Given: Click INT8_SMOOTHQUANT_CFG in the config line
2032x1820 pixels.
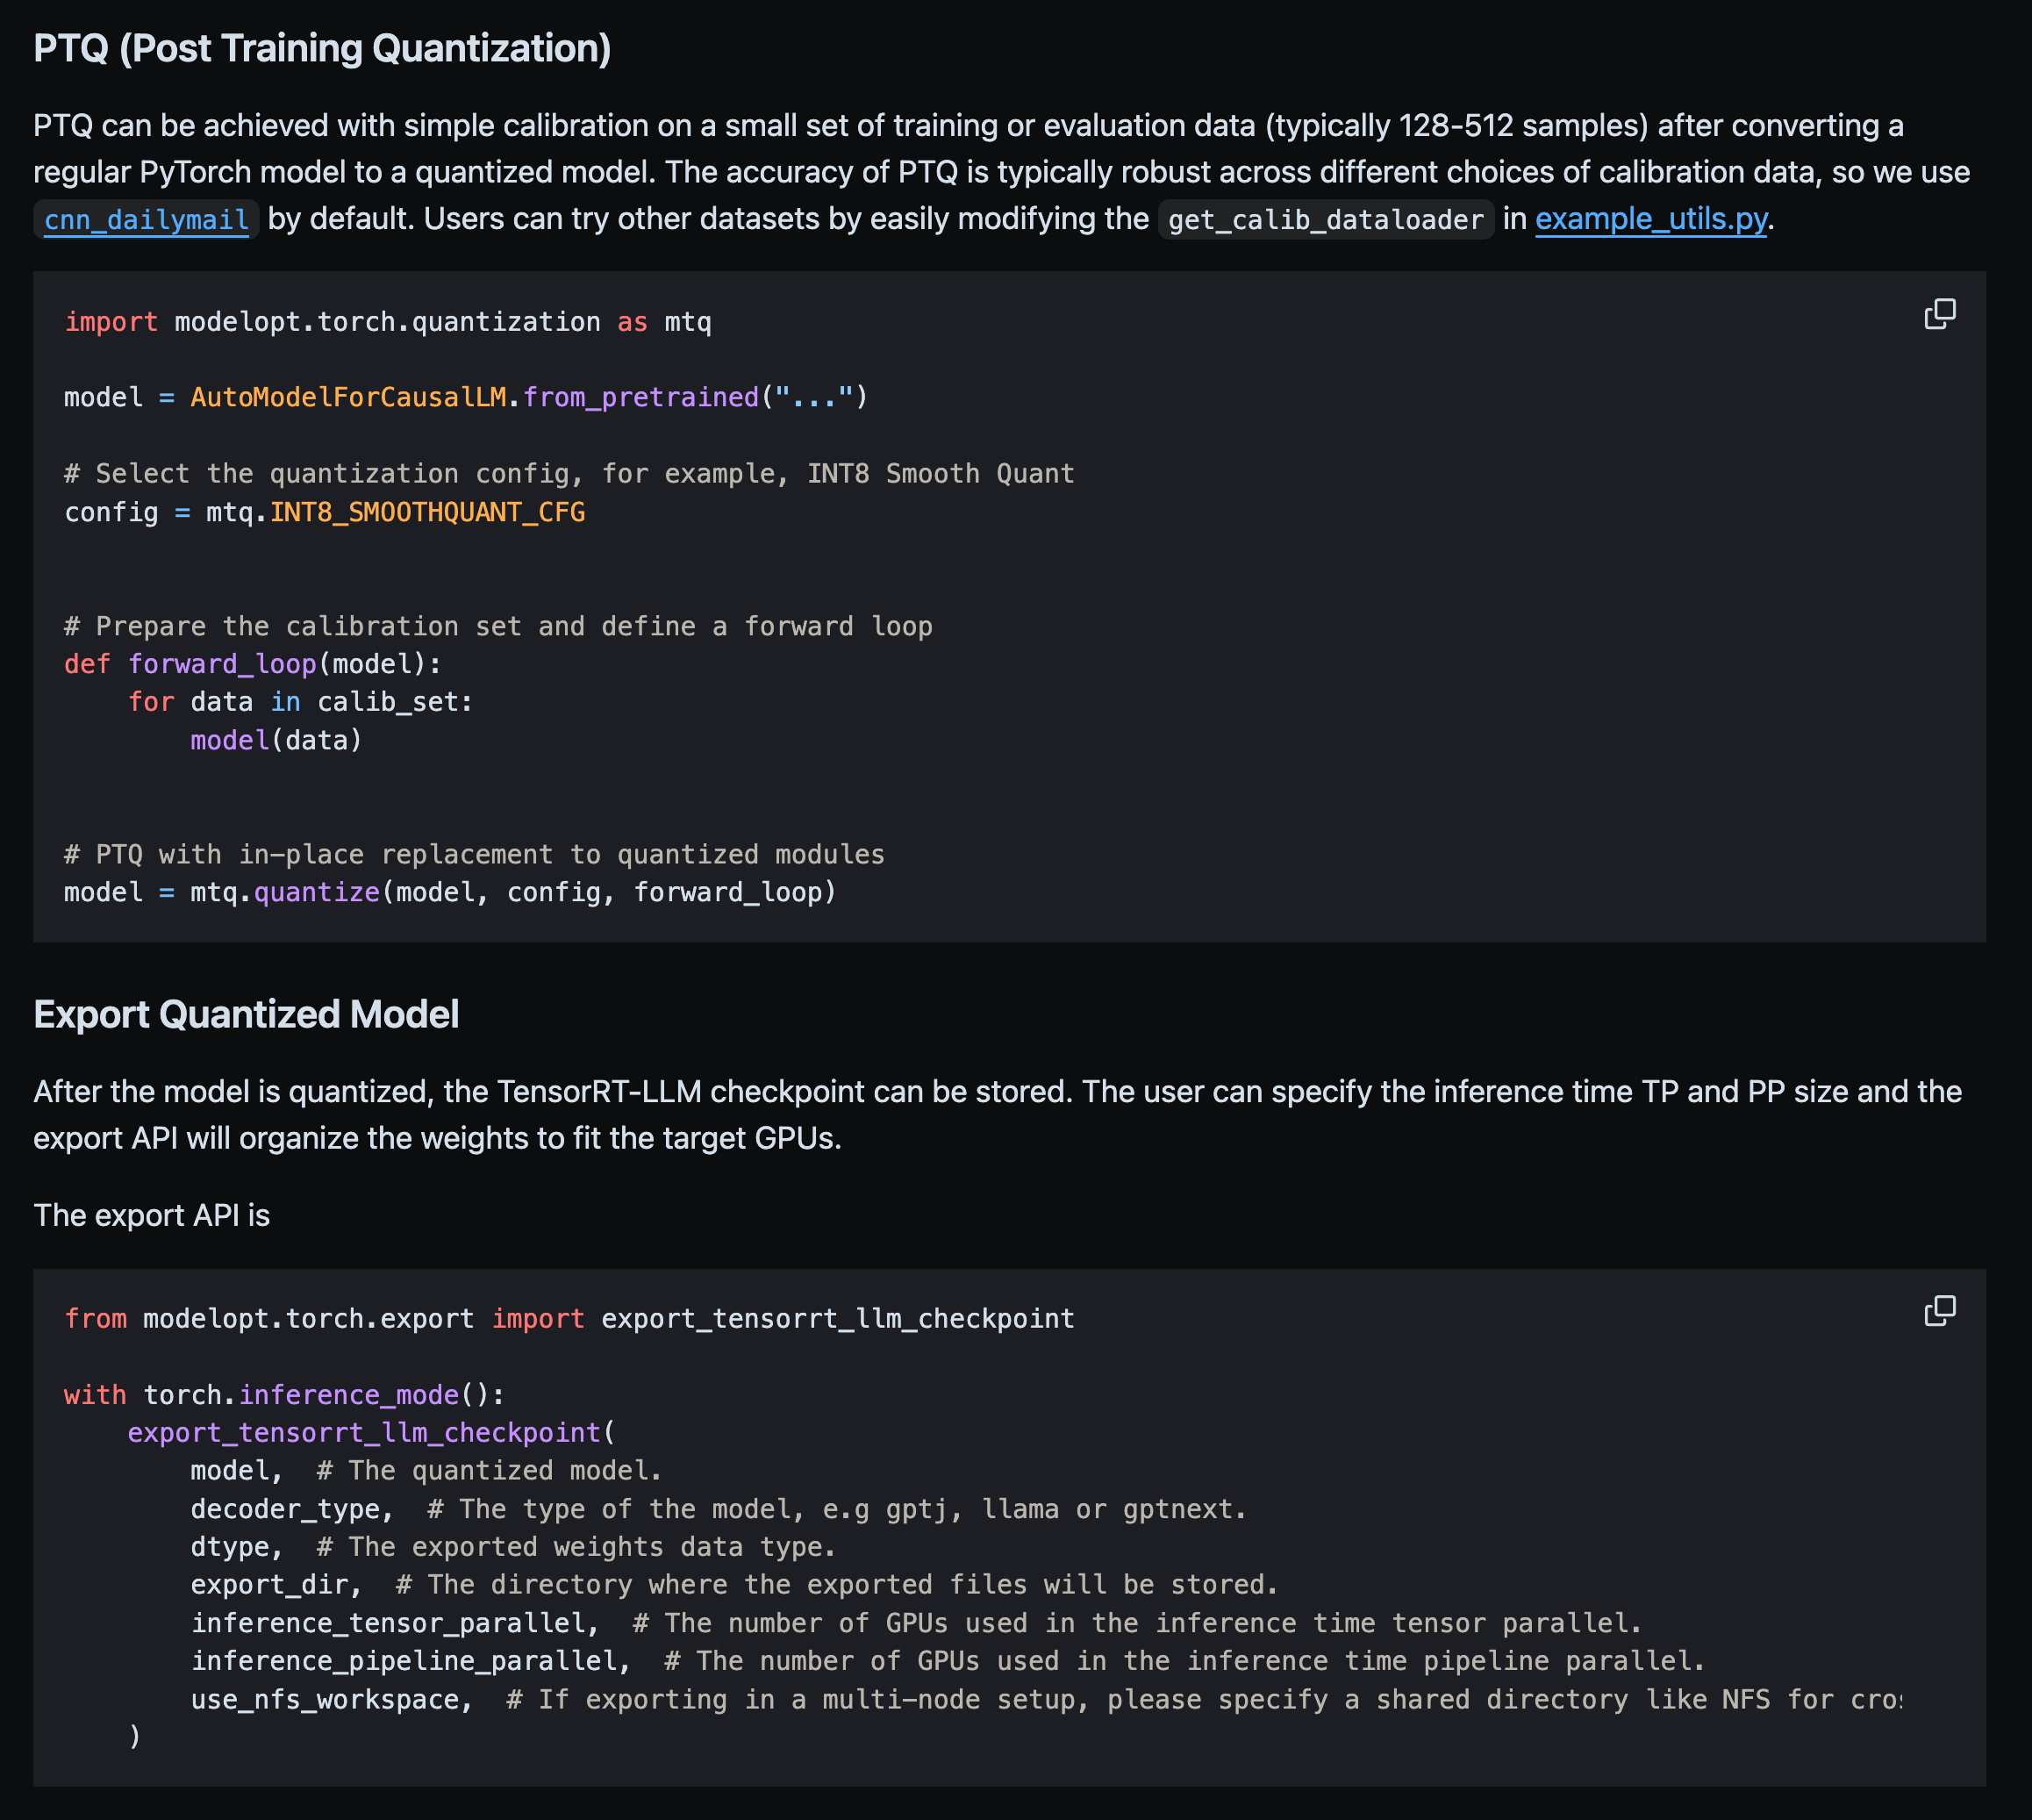Looking at the screenshot, I should [427, 512].
